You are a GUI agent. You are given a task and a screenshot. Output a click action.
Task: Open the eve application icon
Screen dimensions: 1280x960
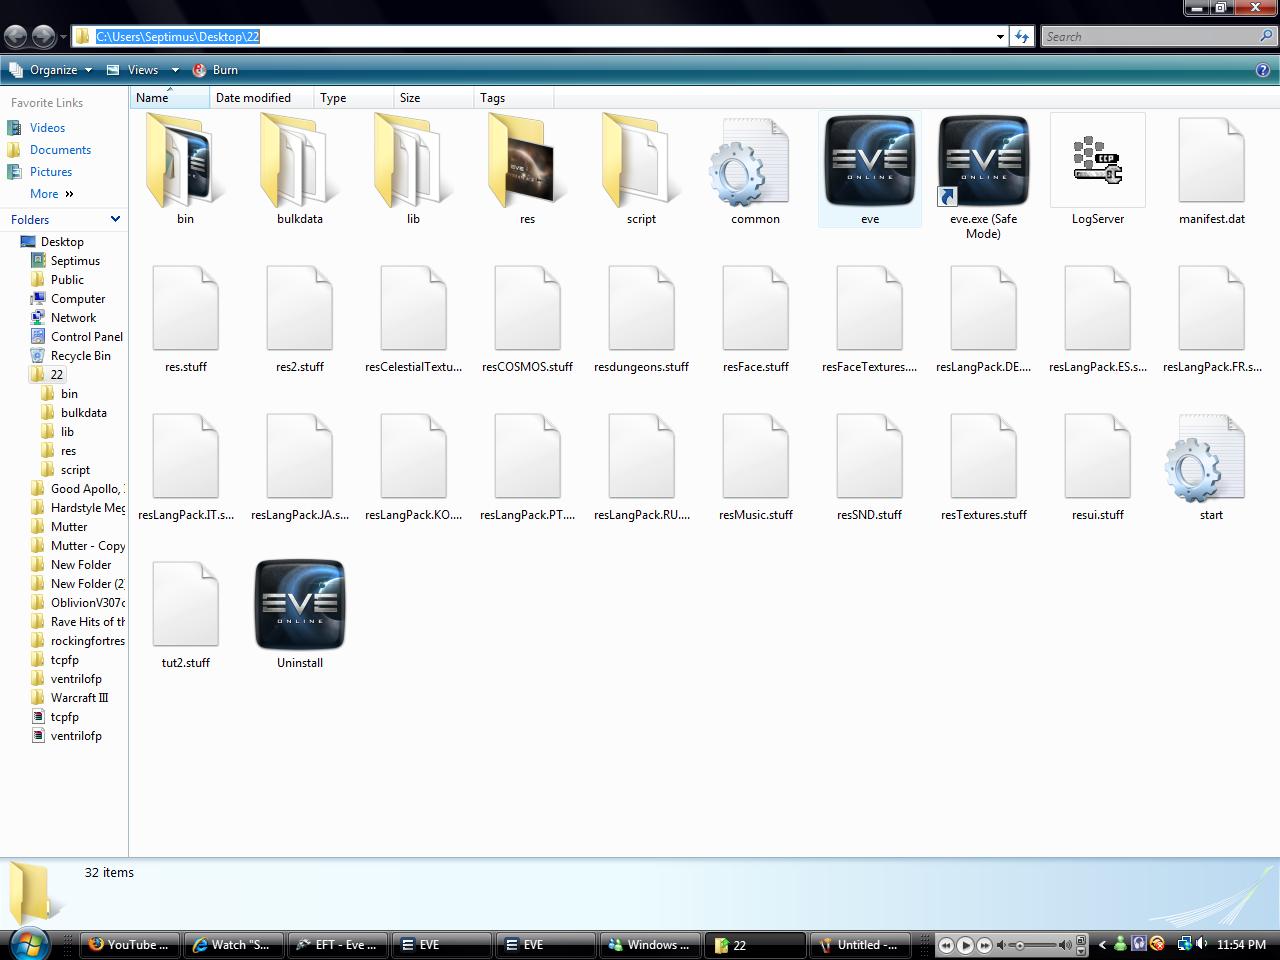pos(869,162)
